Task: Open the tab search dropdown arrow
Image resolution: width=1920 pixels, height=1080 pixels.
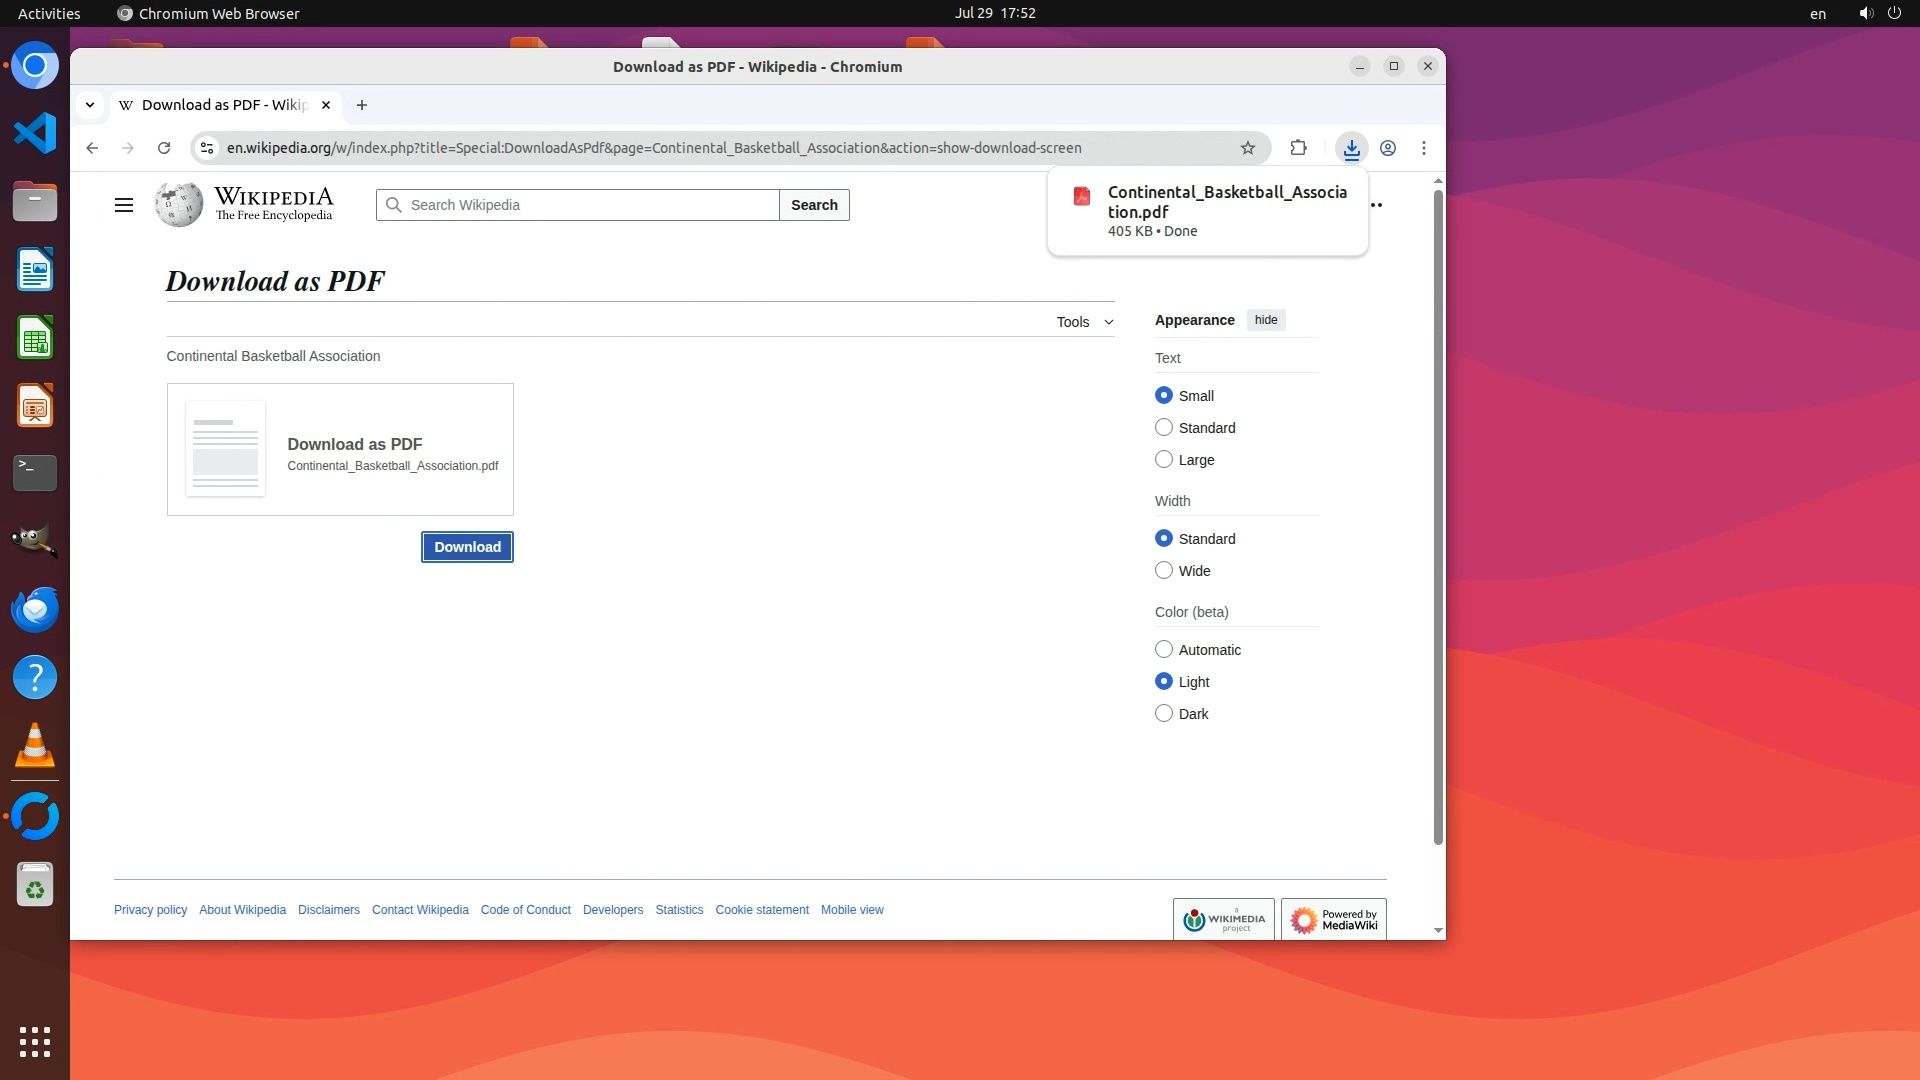Action: [90, 105]
